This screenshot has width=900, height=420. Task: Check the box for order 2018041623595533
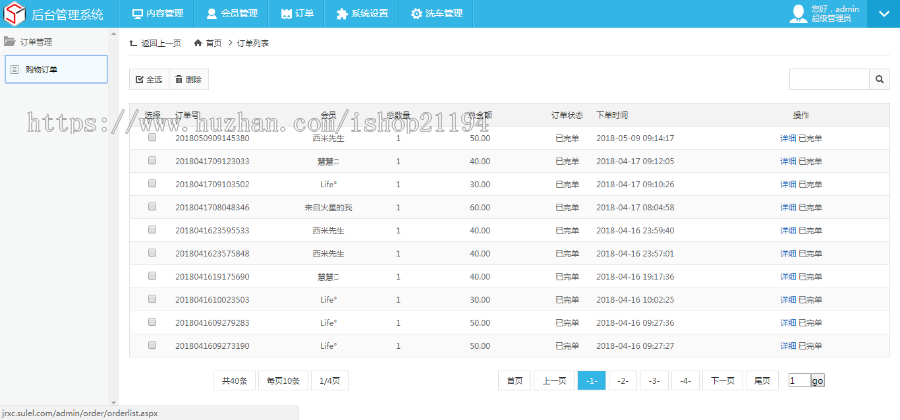152,230
